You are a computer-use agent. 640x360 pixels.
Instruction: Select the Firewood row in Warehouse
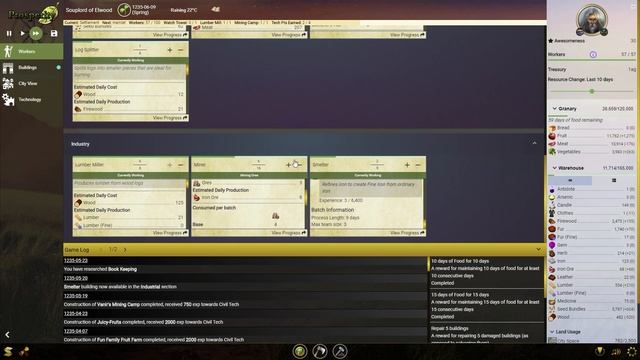coord(592,221)
